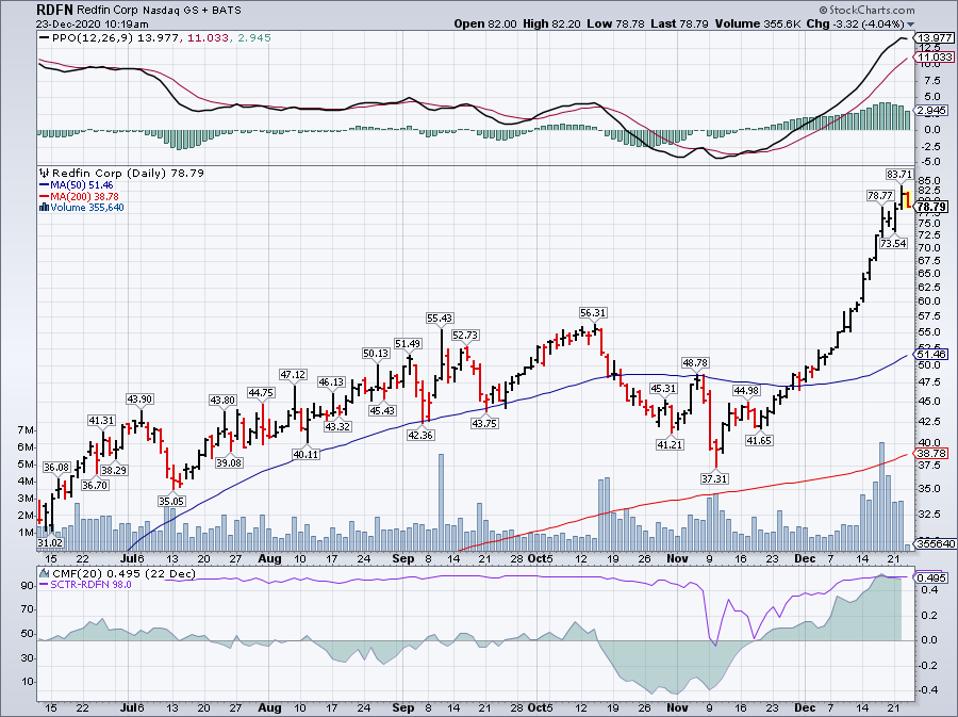Click the 37.31 November low label
Screen dimensions: 958x717
[714, 479]
